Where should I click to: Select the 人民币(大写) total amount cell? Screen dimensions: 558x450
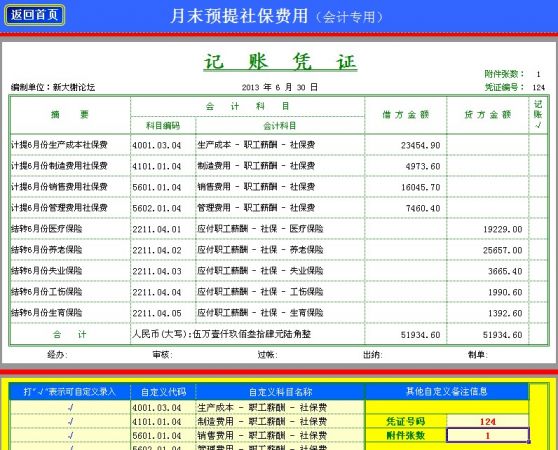tap(248, 334)
